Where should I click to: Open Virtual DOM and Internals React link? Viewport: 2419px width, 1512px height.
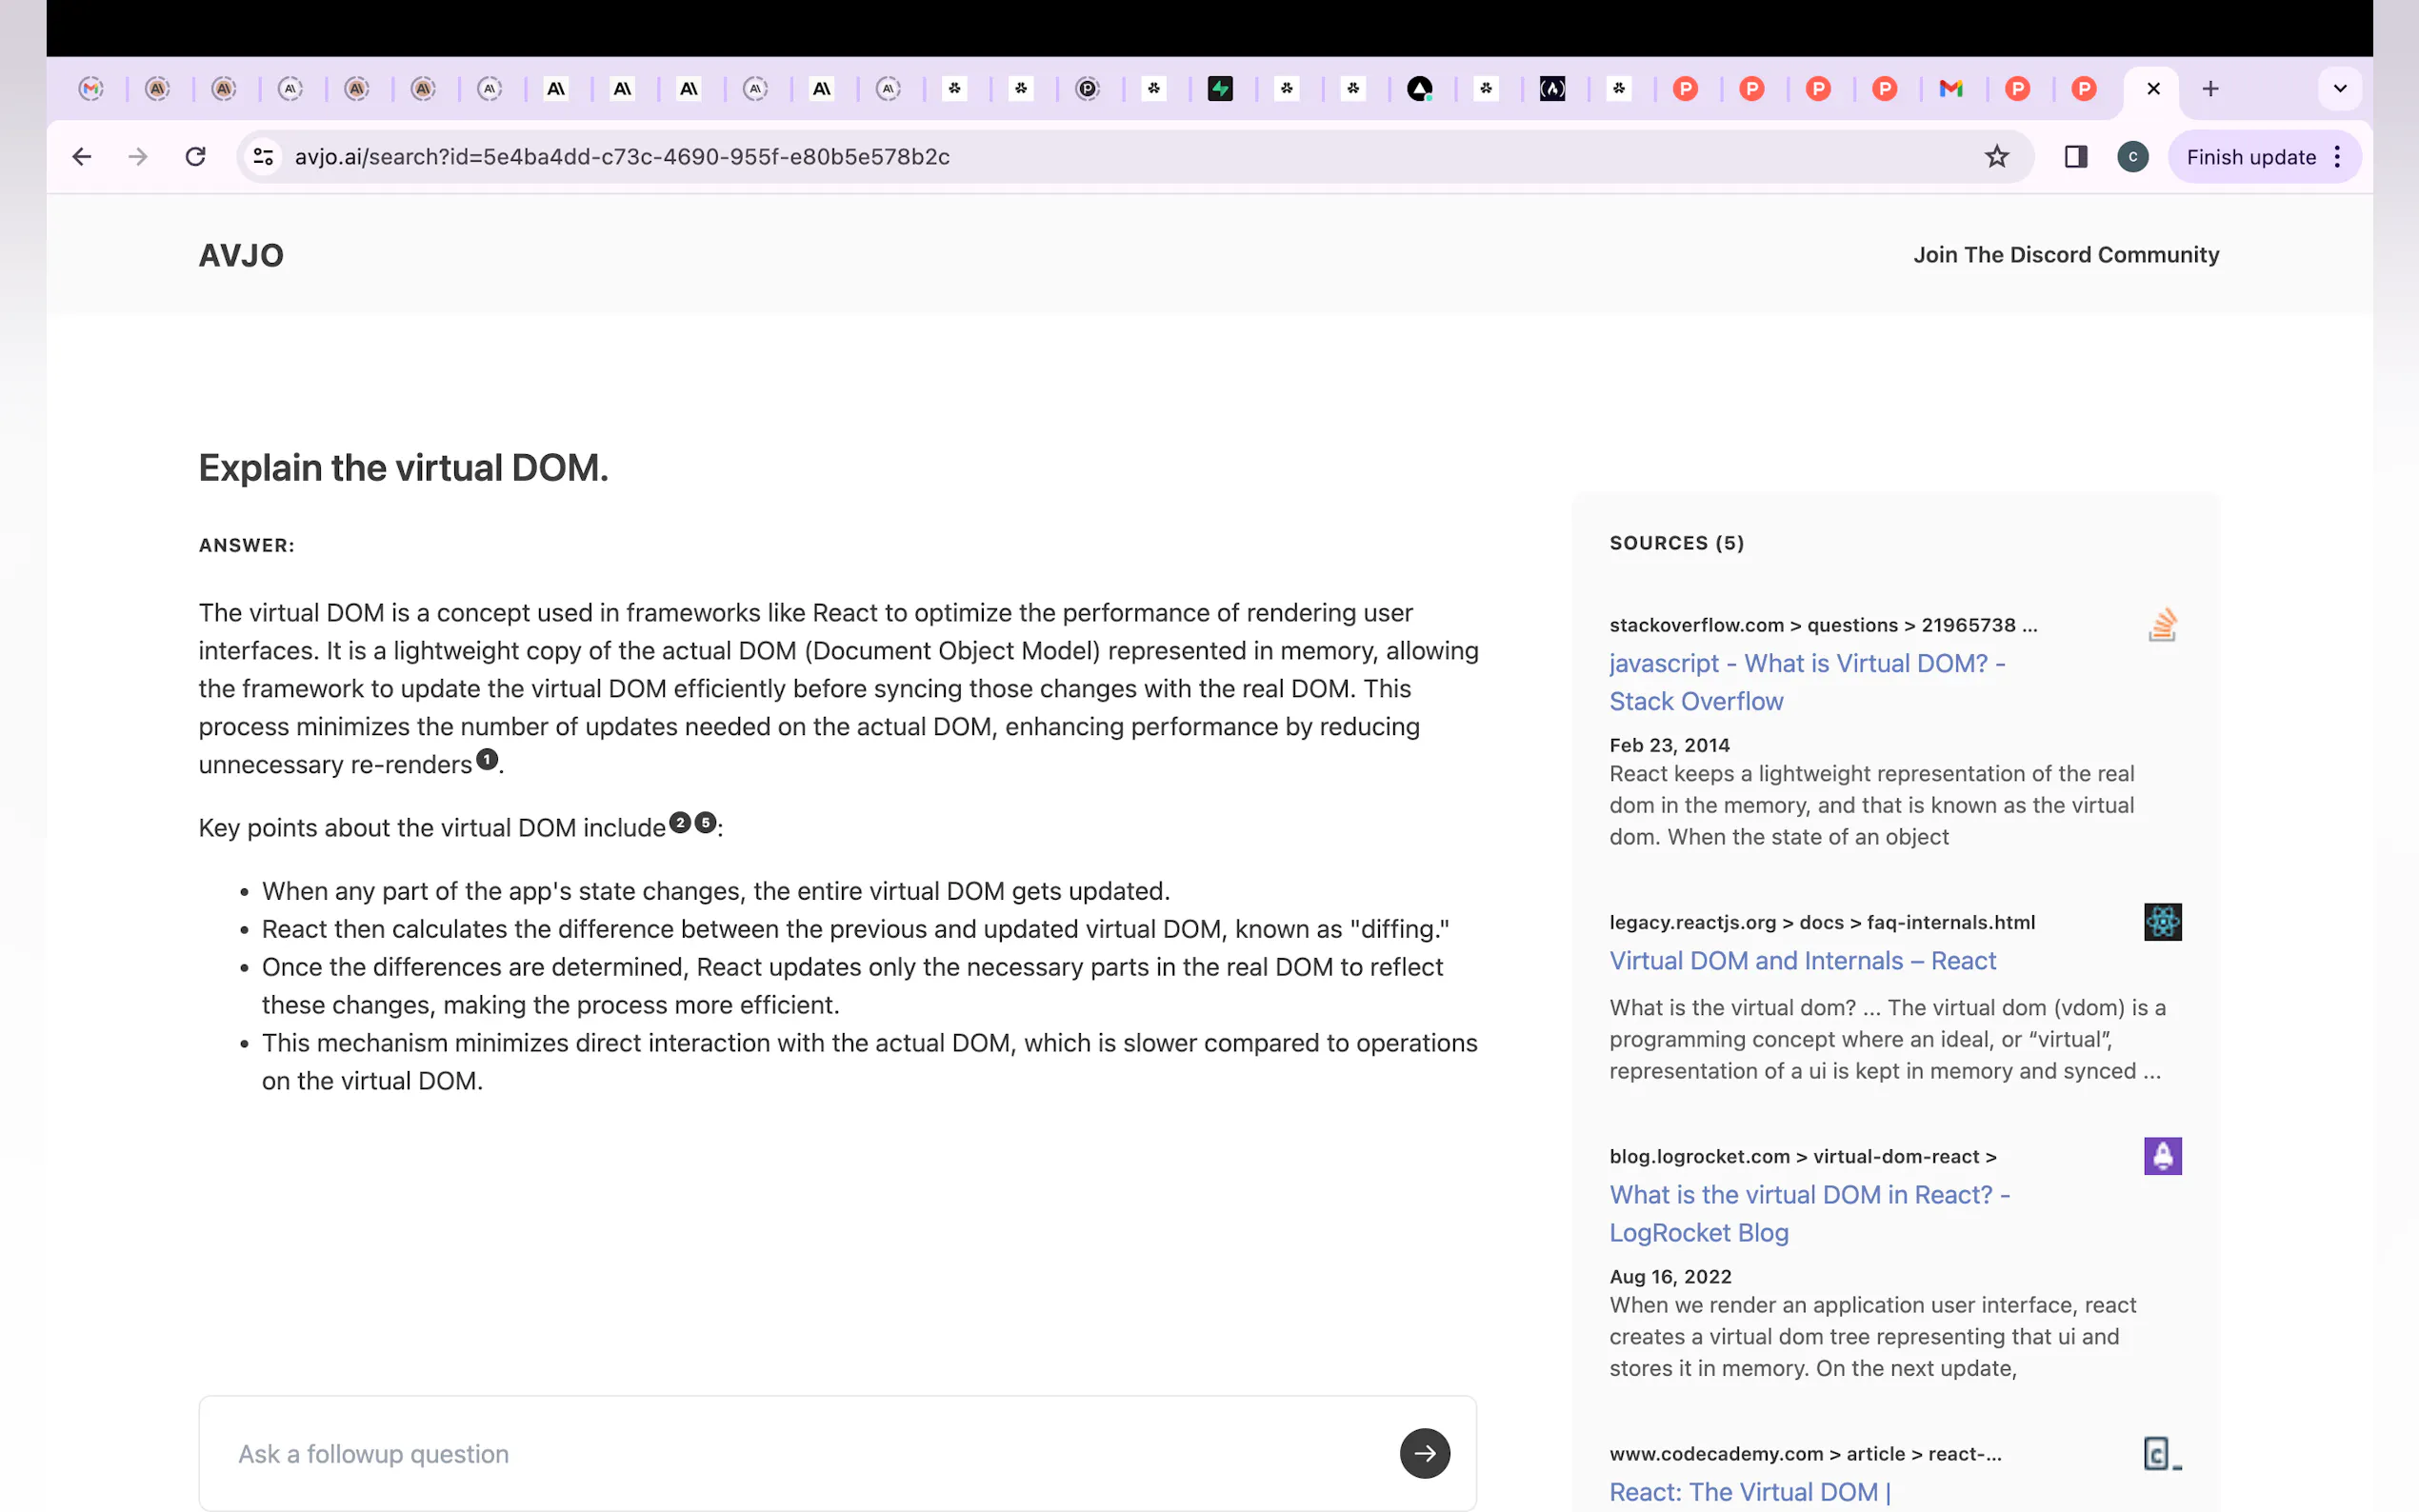click(x=1802, y=961)
